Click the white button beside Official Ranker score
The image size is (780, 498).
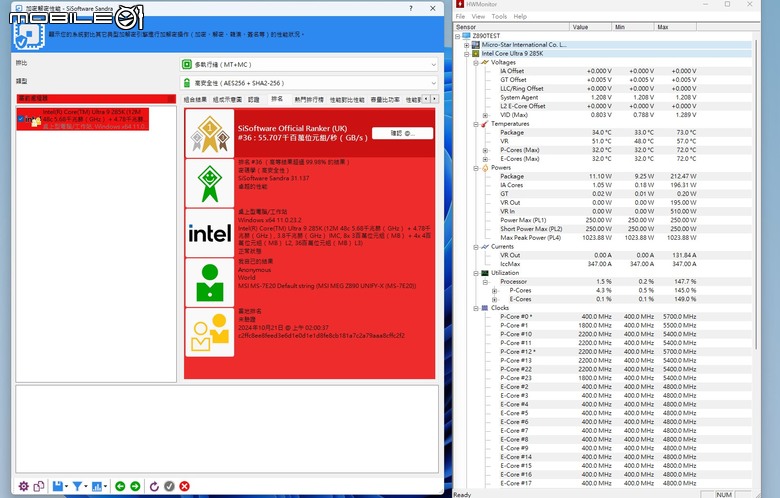pyautogui.click(x=402, y=133)
